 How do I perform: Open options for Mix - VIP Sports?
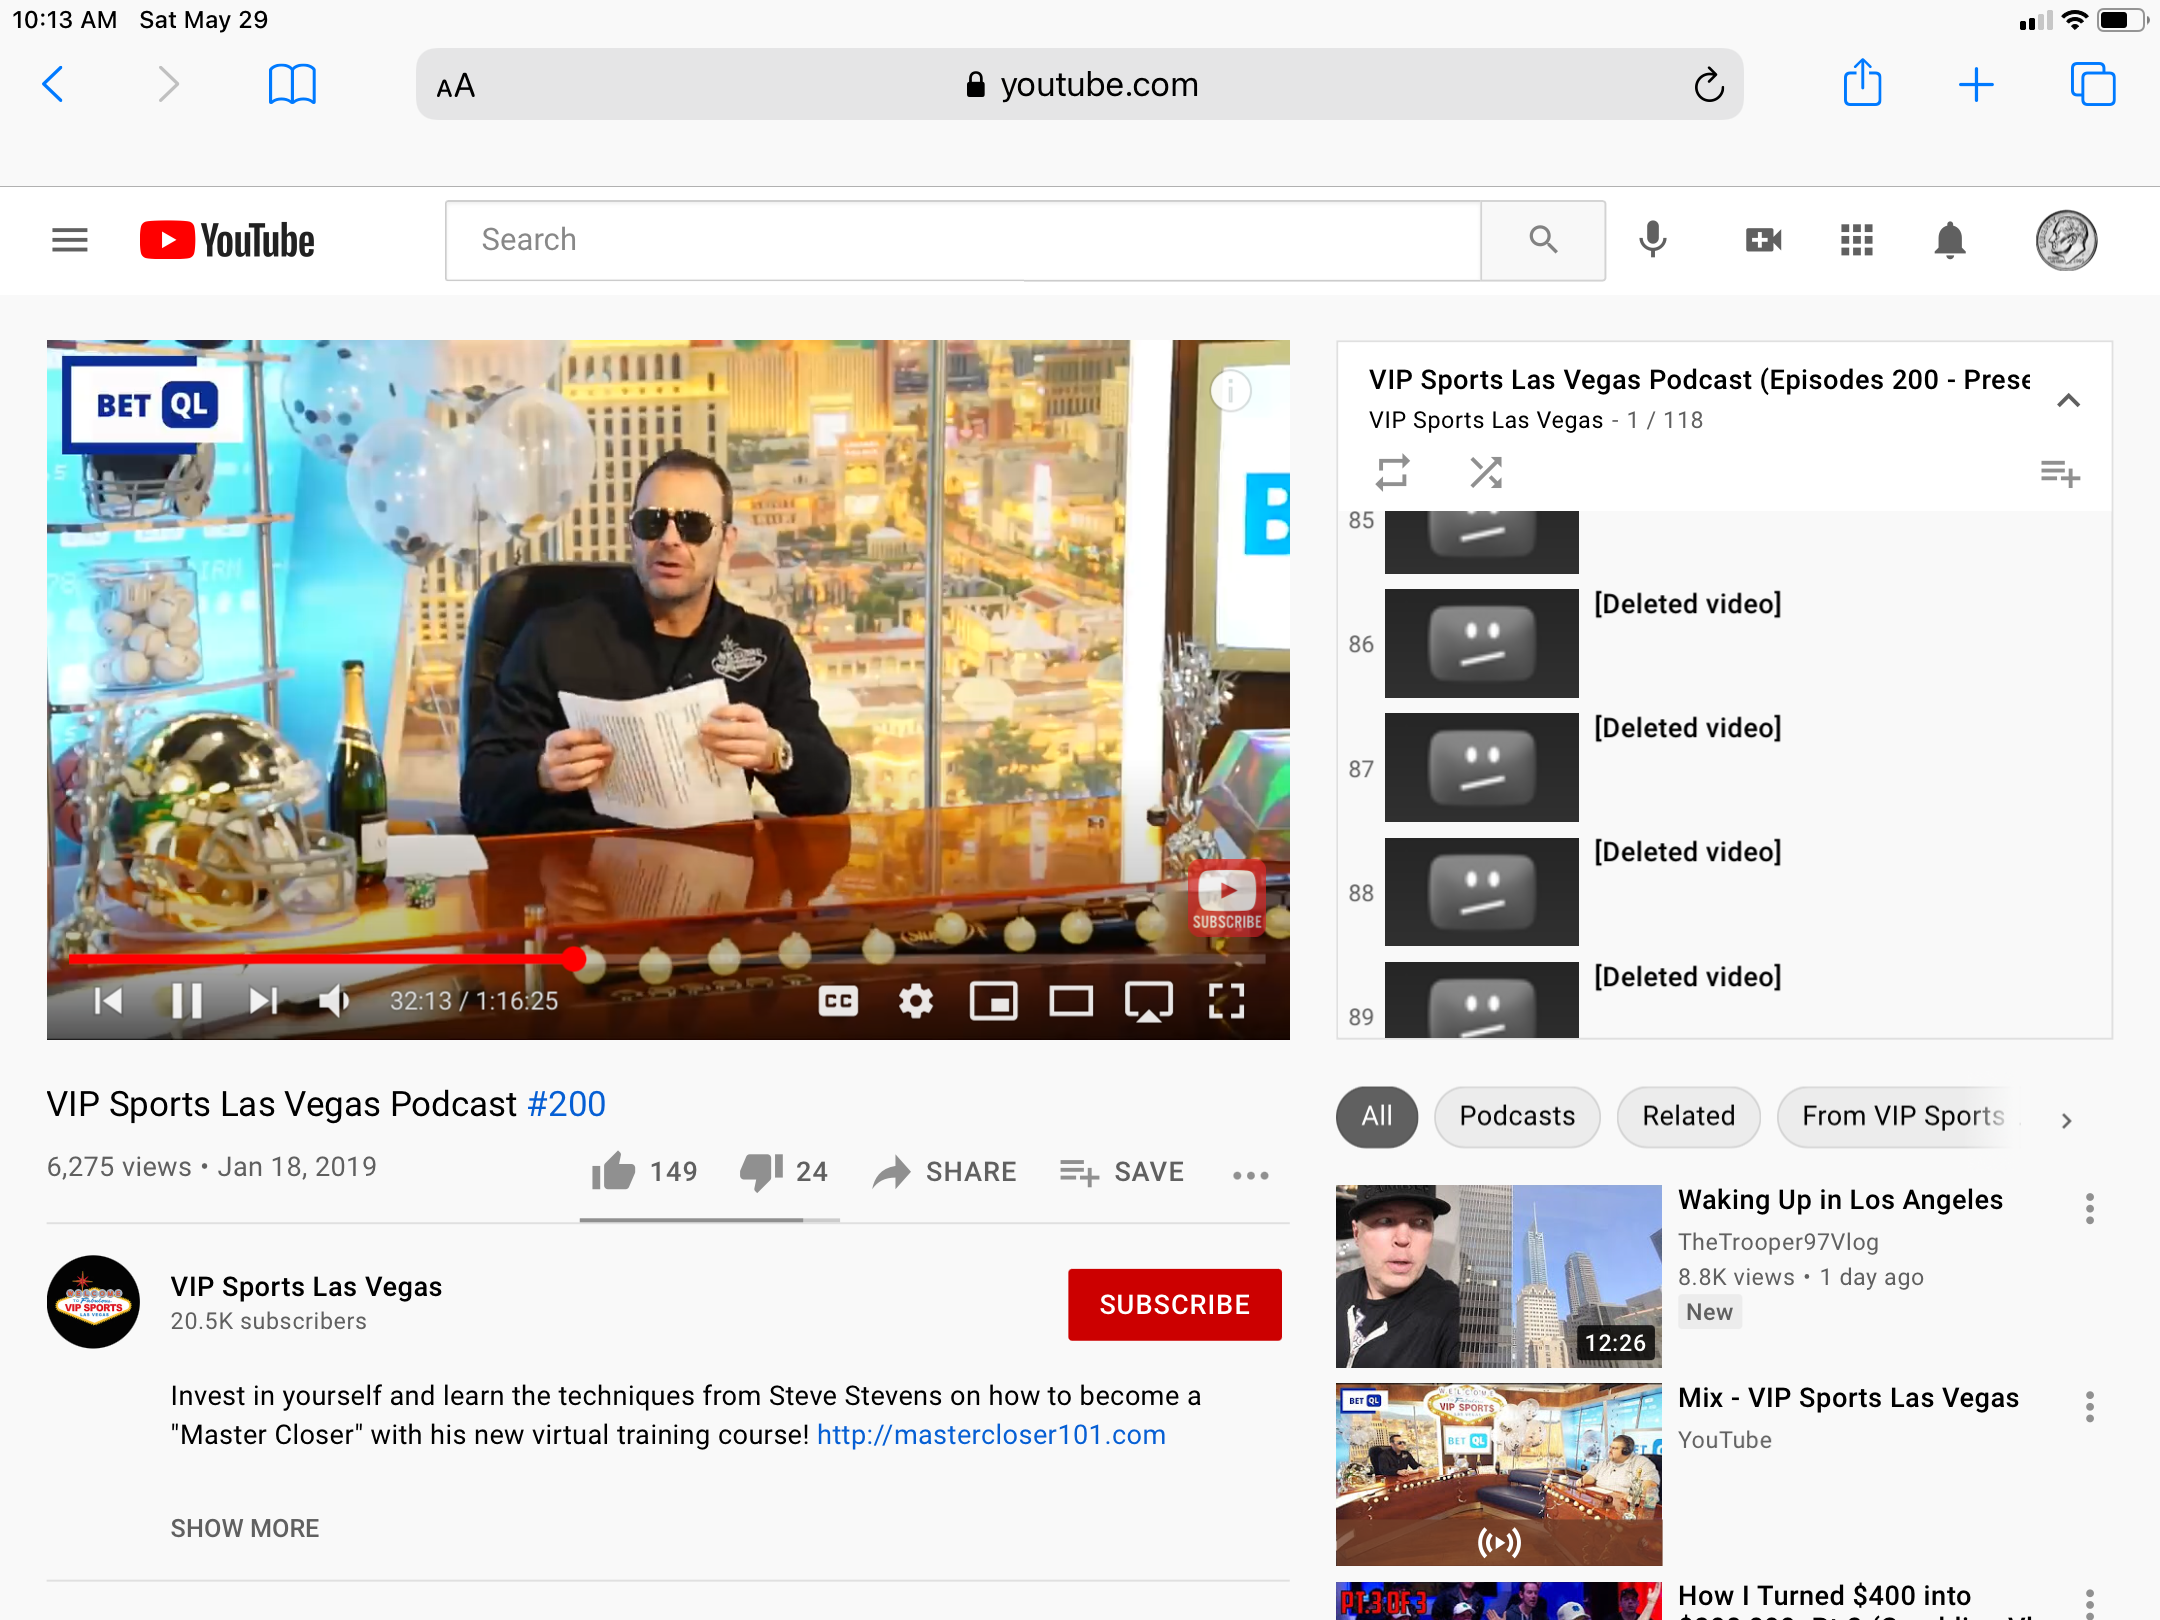pos(2090,1407)
